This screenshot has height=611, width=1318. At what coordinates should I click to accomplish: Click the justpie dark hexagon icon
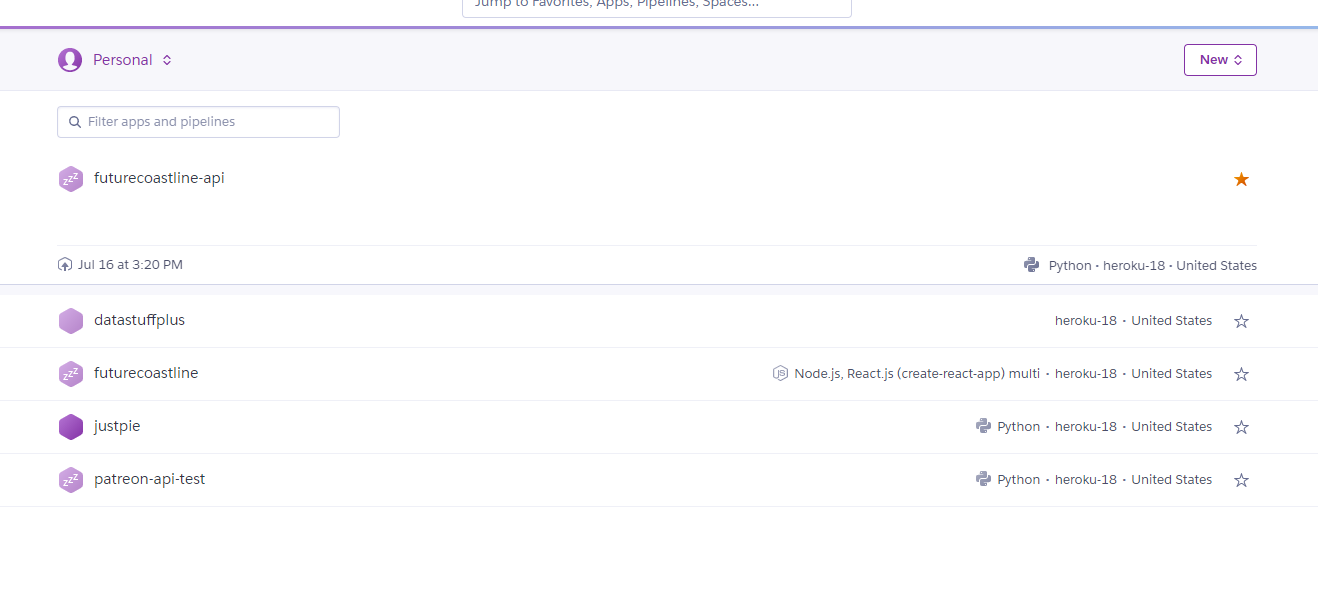(70, 427)
